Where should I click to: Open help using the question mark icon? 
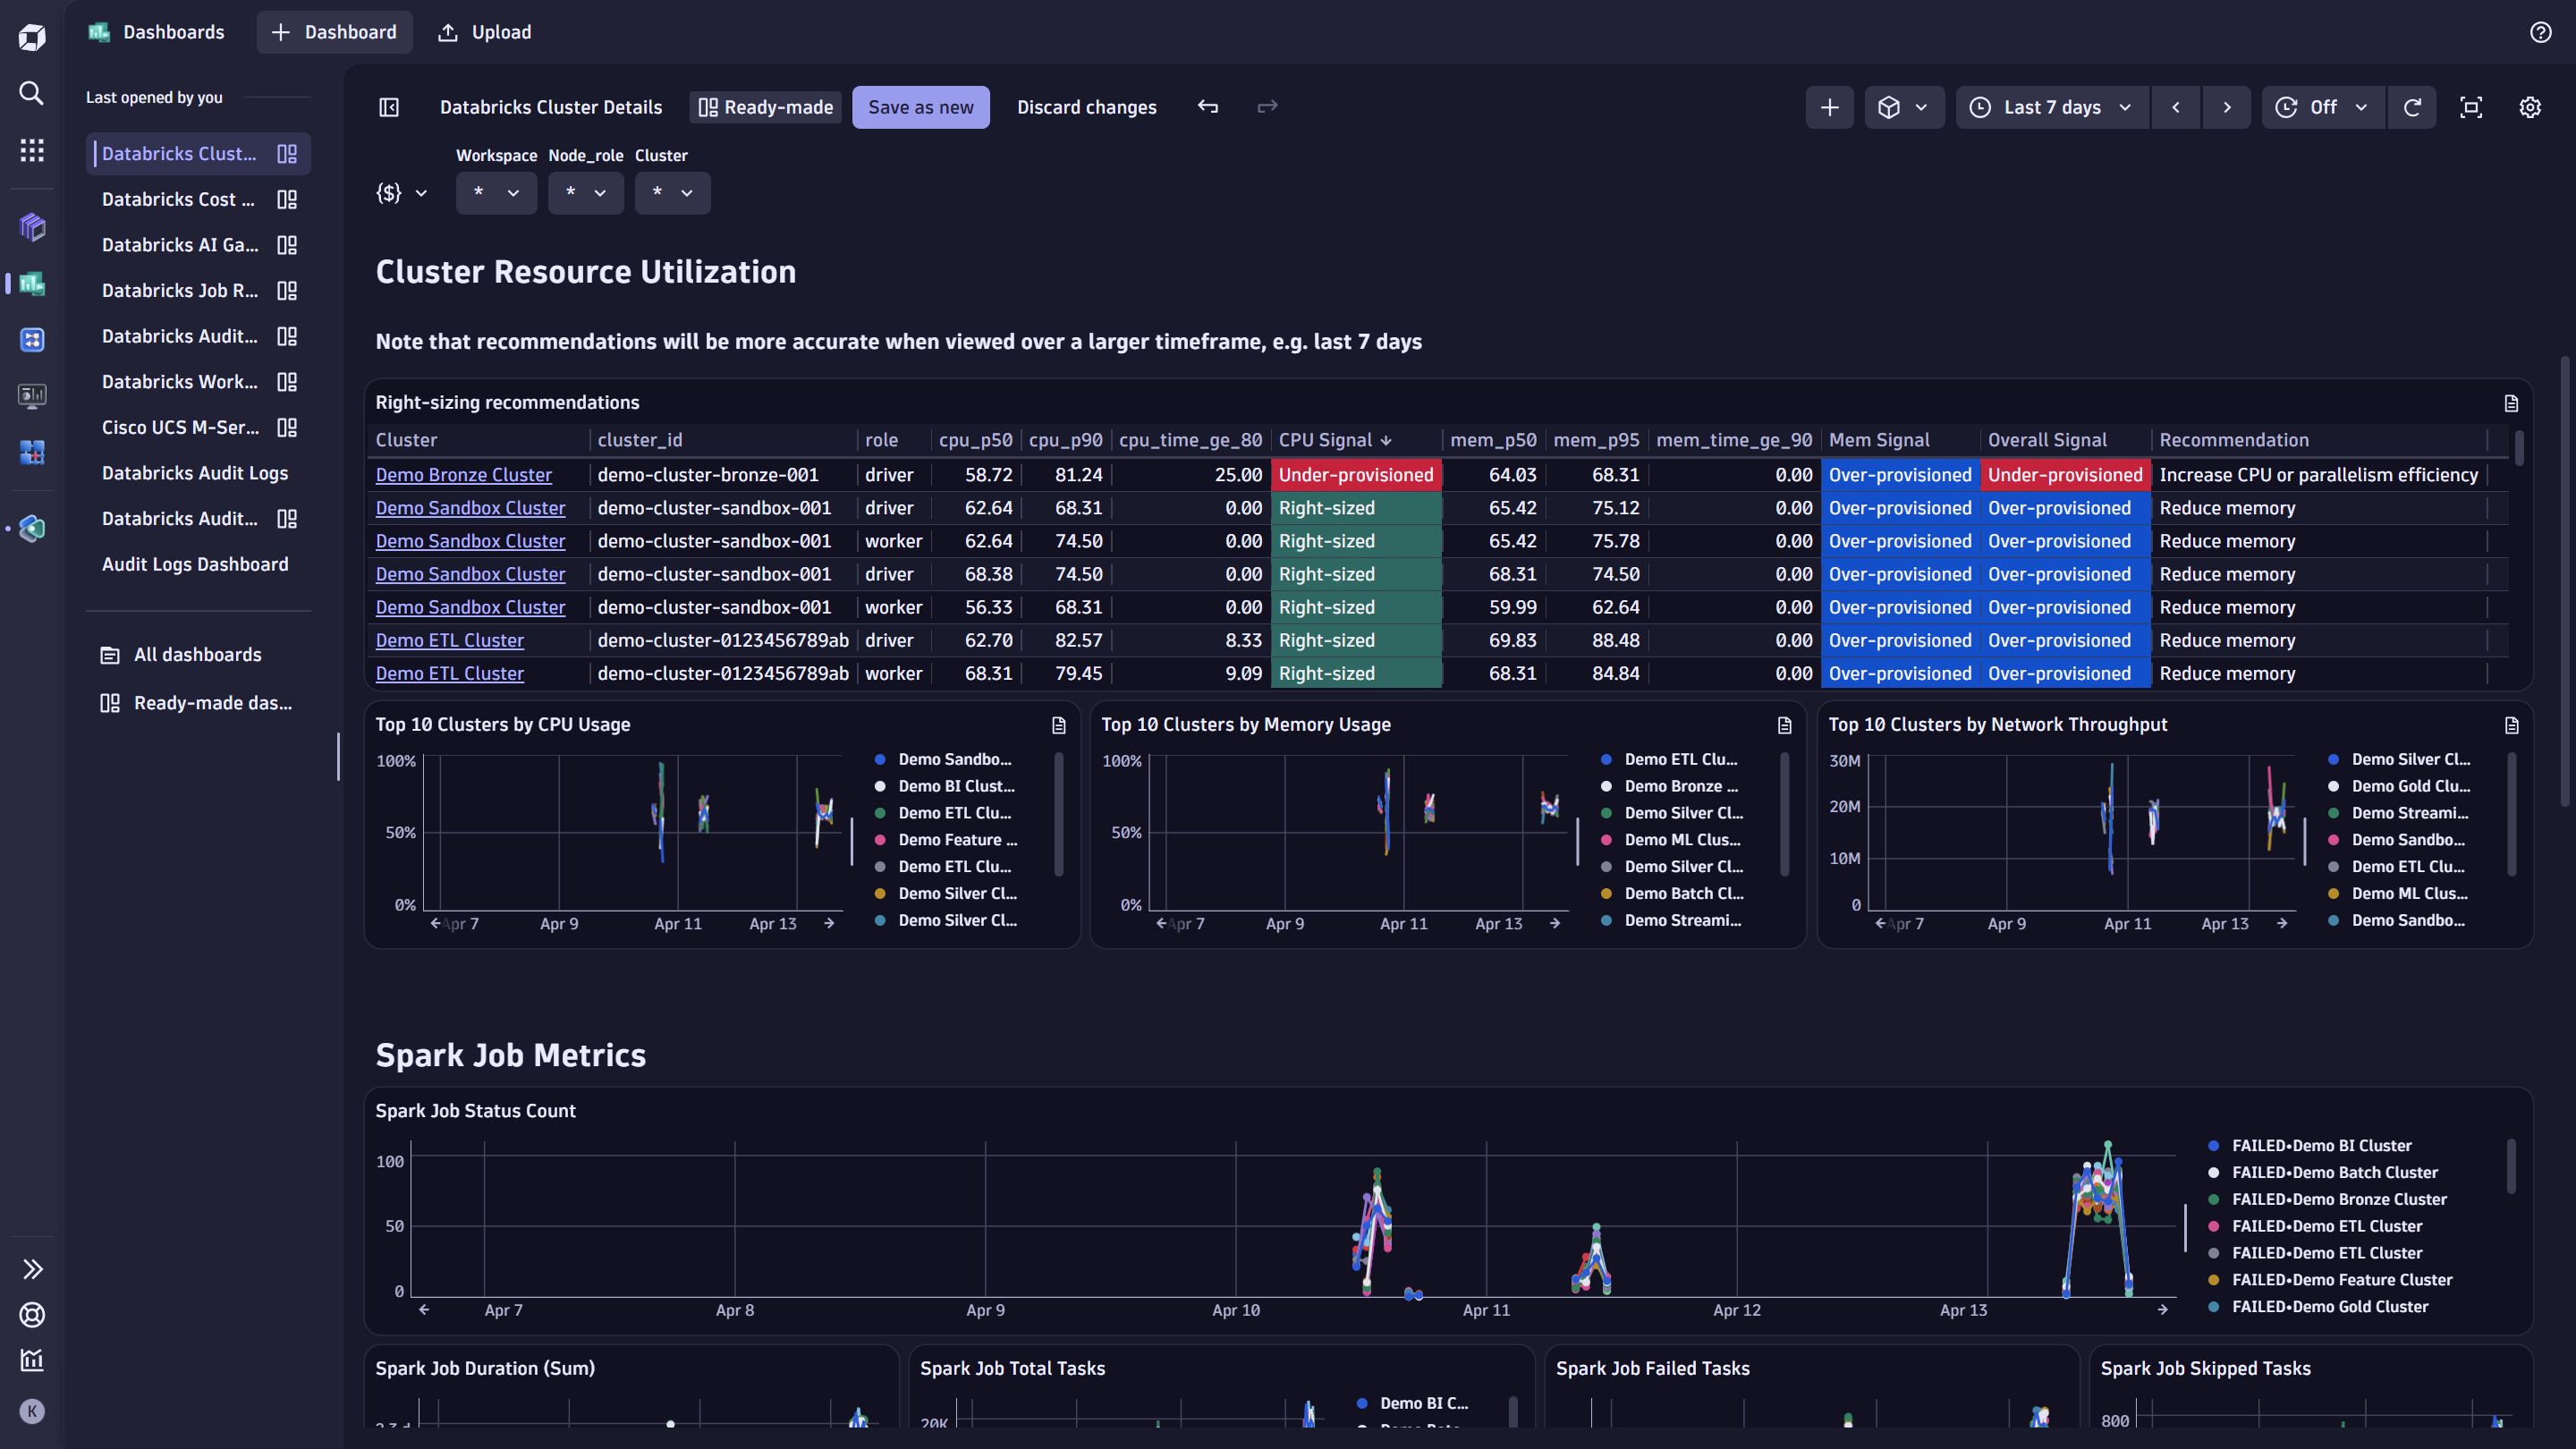(x=2540, y=31)
